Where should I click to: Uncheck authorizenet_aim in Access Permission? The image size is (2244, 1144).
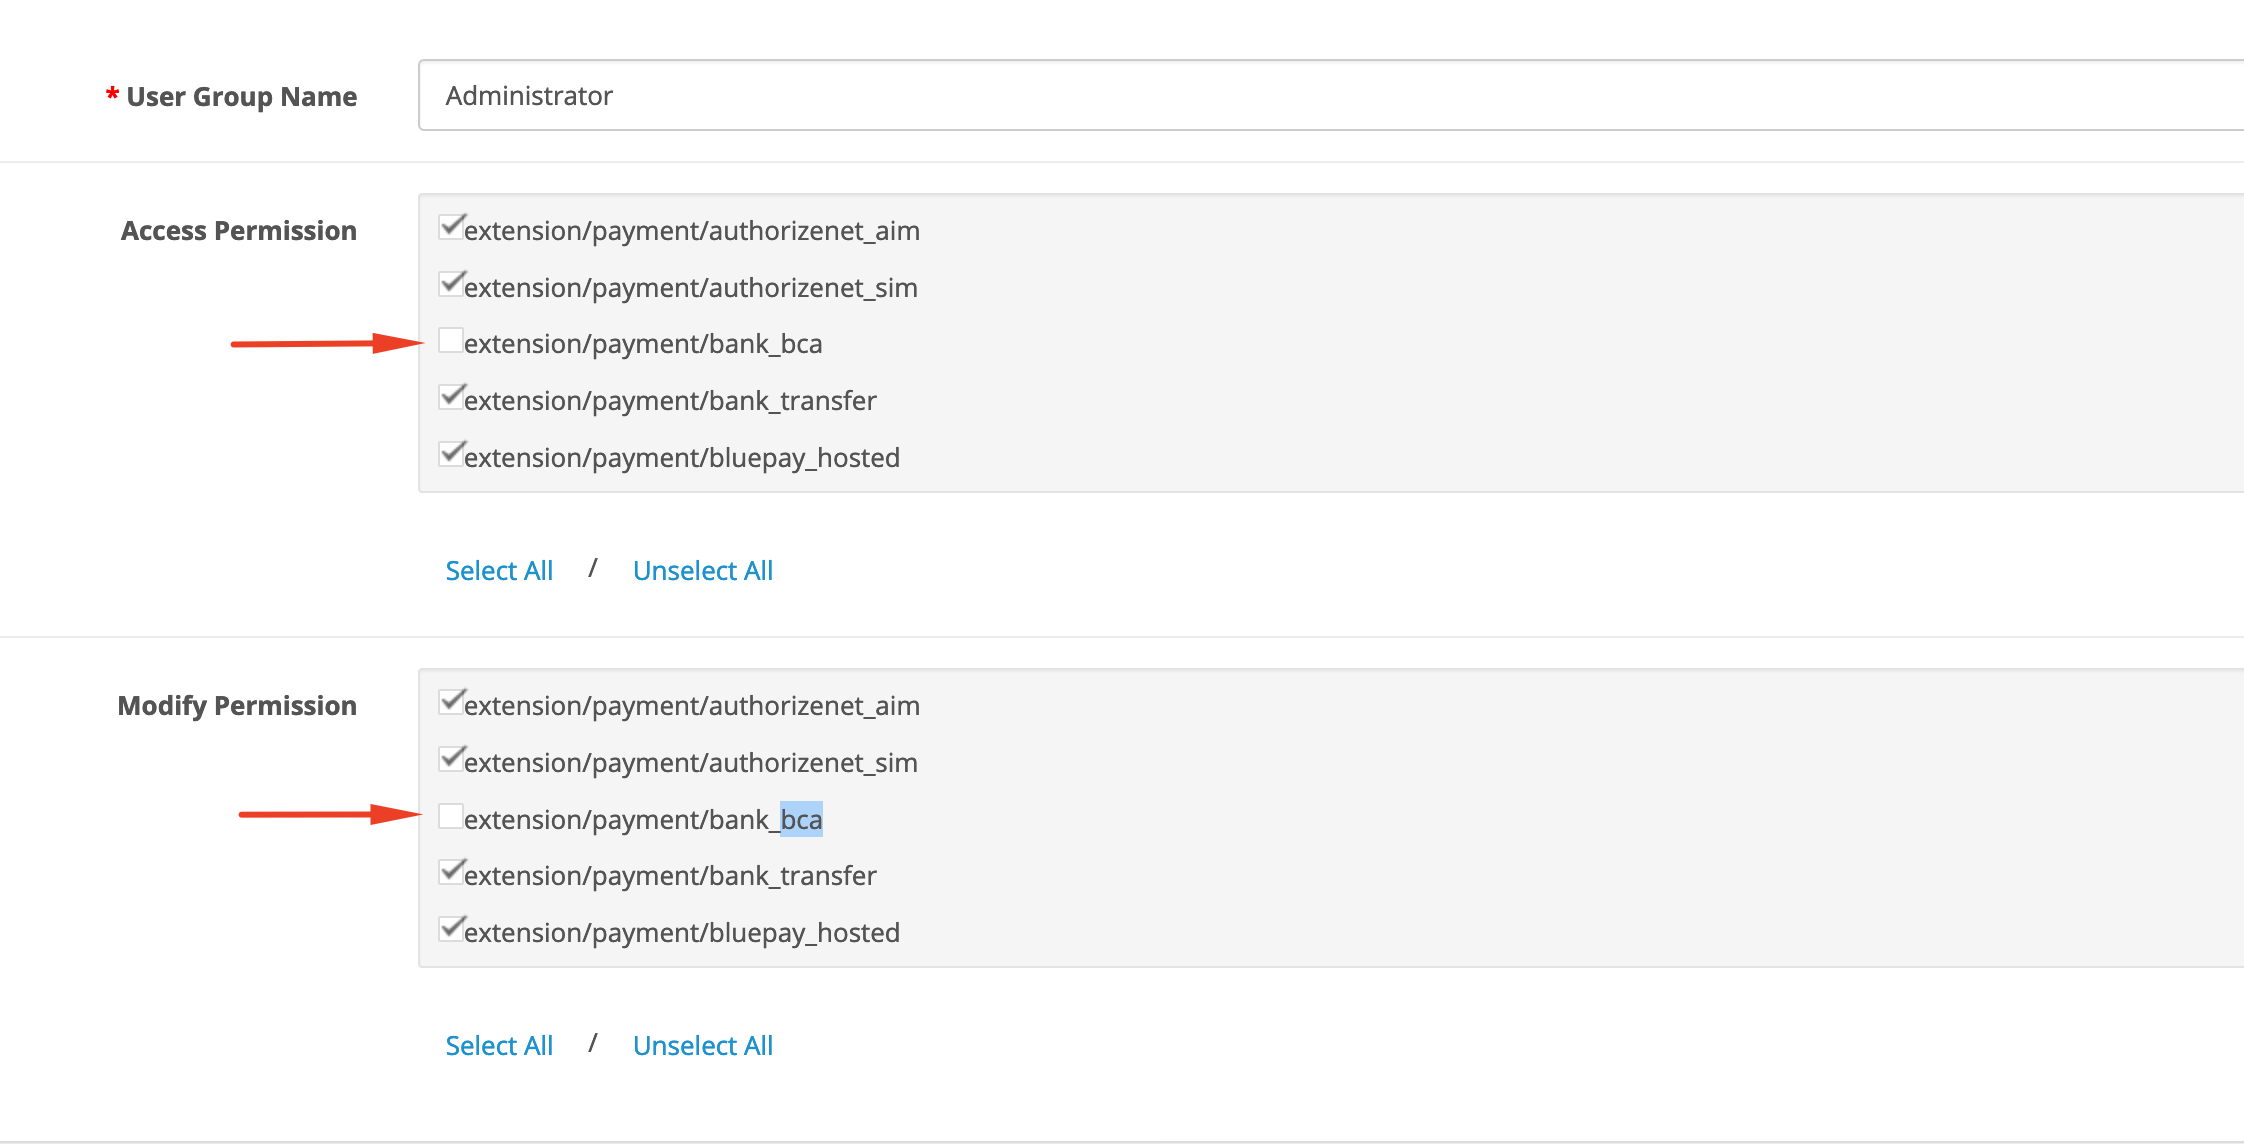[x=451, y=227]
